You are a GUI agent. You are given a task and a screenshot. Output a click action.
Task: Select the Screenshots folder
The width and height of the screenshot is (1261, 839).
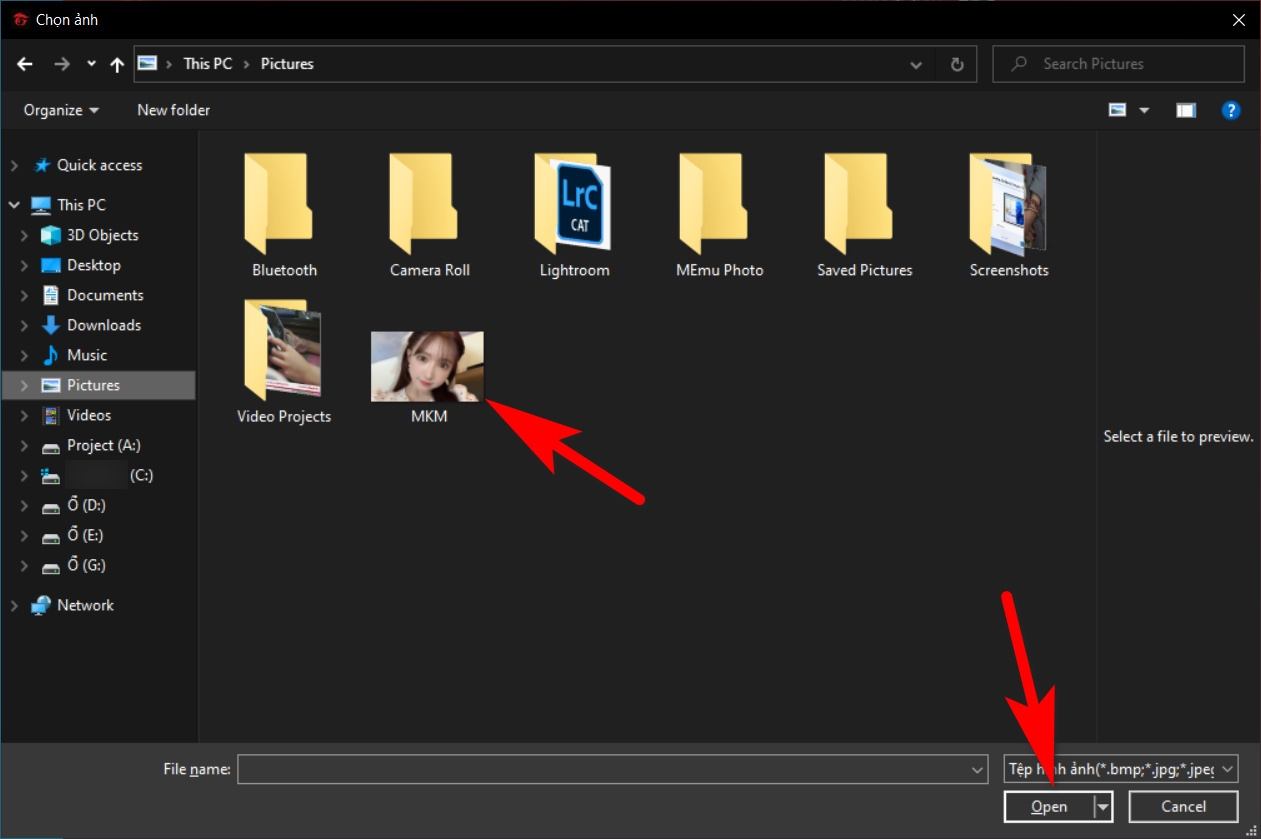[x=1009, y=215]
